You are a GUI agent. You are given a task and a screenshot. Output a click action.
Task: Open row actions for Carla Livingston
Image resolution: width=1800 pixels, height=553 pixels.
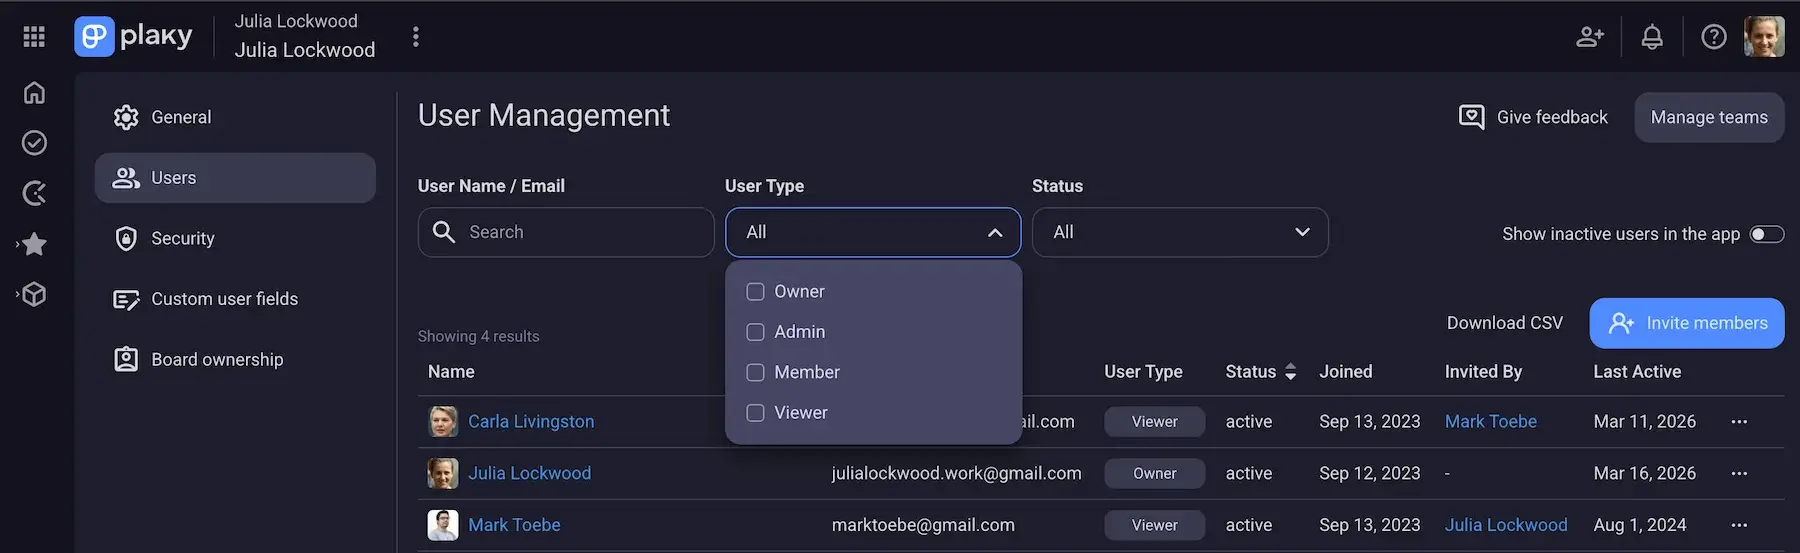(1739, 422)
